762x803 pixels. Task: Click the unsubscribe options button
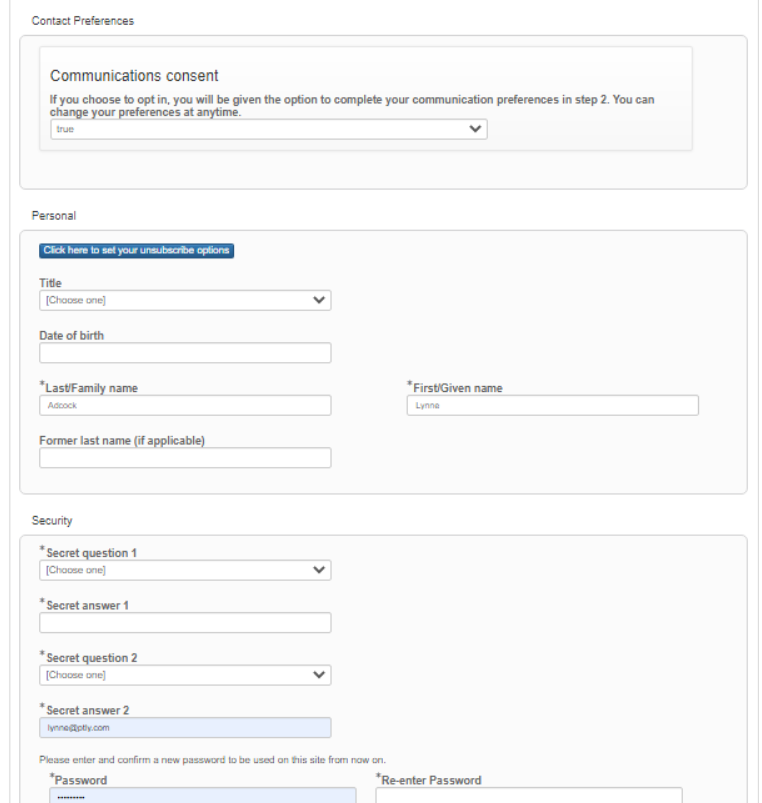(136, 250)
